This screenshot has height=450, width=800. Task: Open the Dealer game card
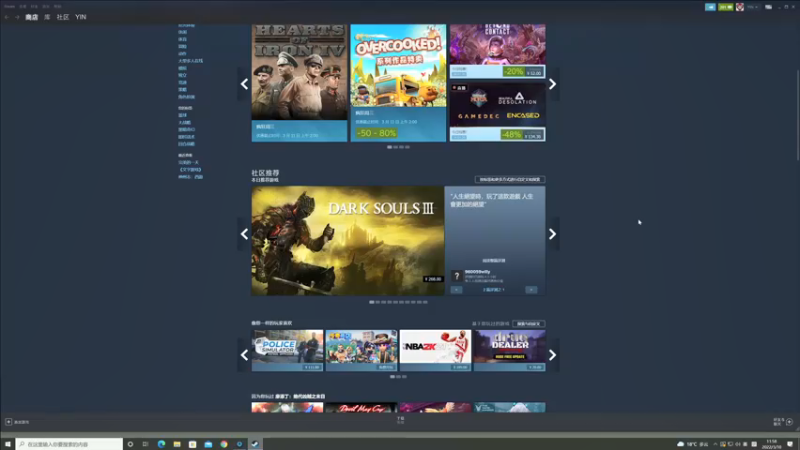pos(509,350)
